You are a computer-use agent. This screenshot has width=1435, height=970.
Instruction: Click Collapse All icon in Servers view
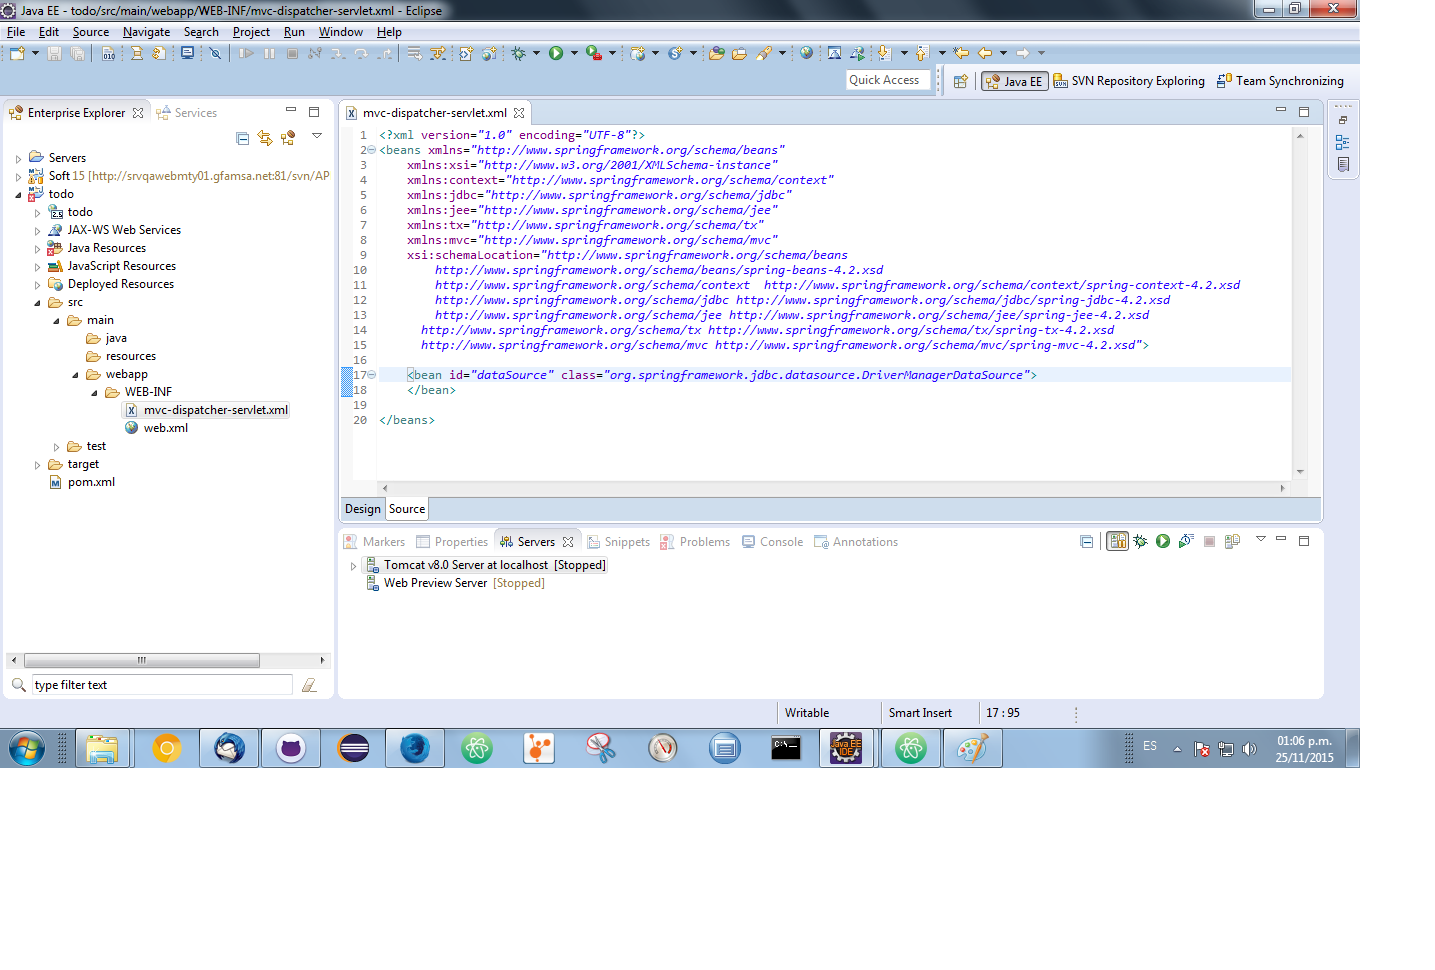[x=1087, y=541]
